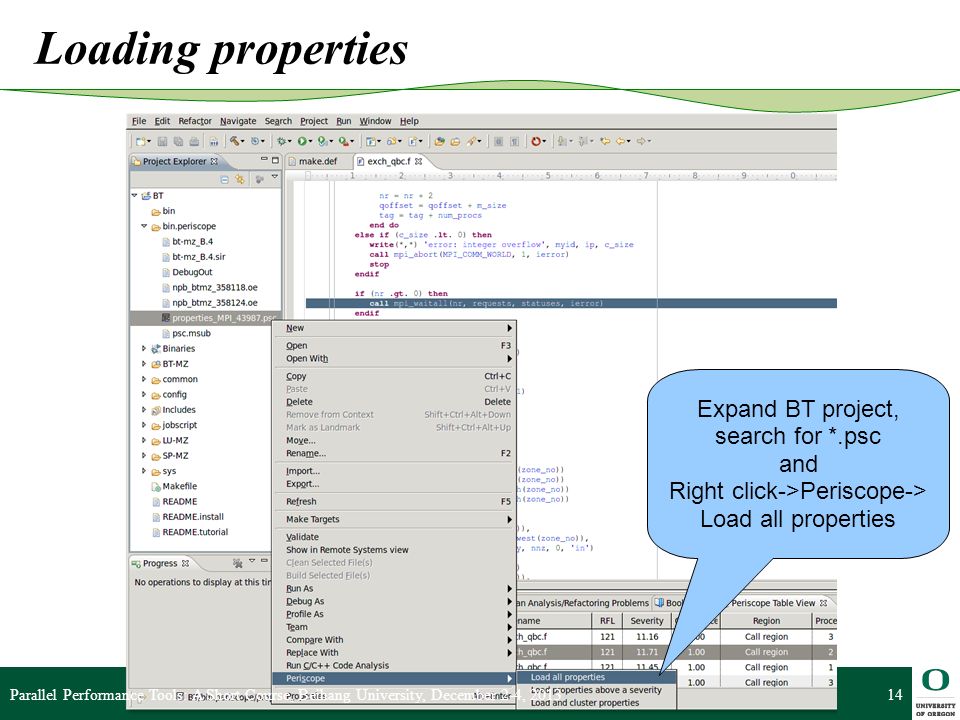Sort by the Severity column header
Viewport: 960px width, 720px height.
pos(647,621)
